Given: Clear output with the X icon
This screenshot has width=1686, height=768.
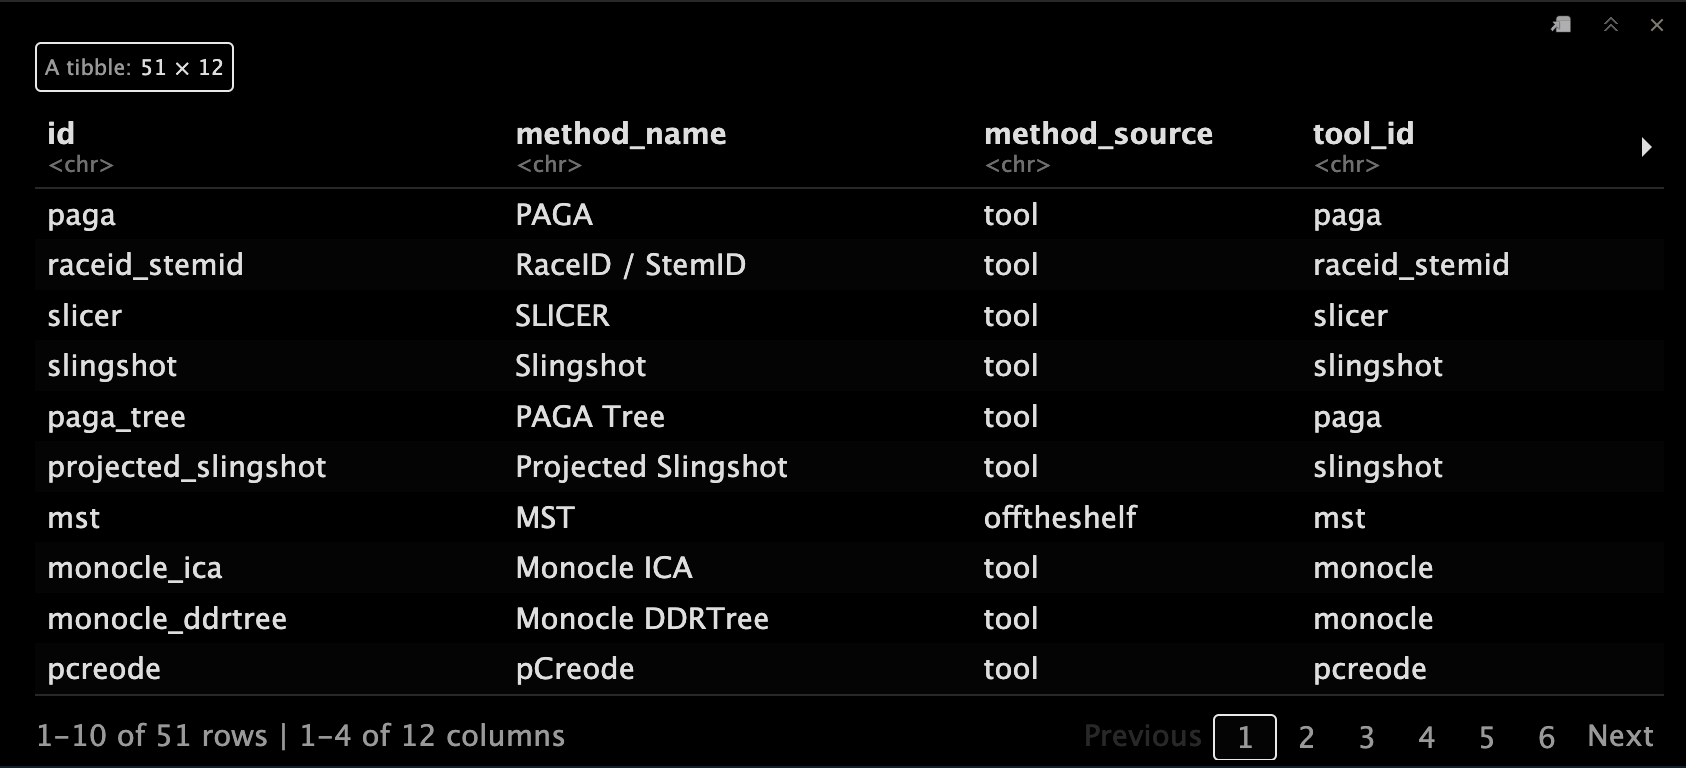Looking at the screenshot, I should (x=1657, y=25).
